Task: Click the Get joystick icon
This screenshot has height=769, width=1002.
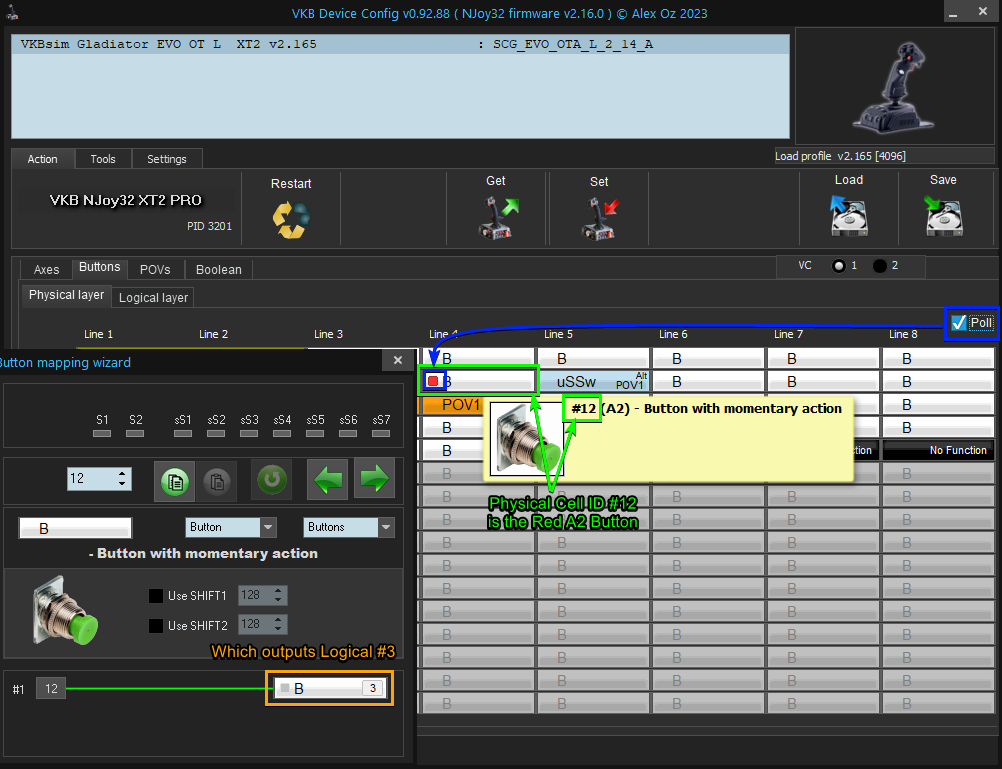Action: click(498, 218)
